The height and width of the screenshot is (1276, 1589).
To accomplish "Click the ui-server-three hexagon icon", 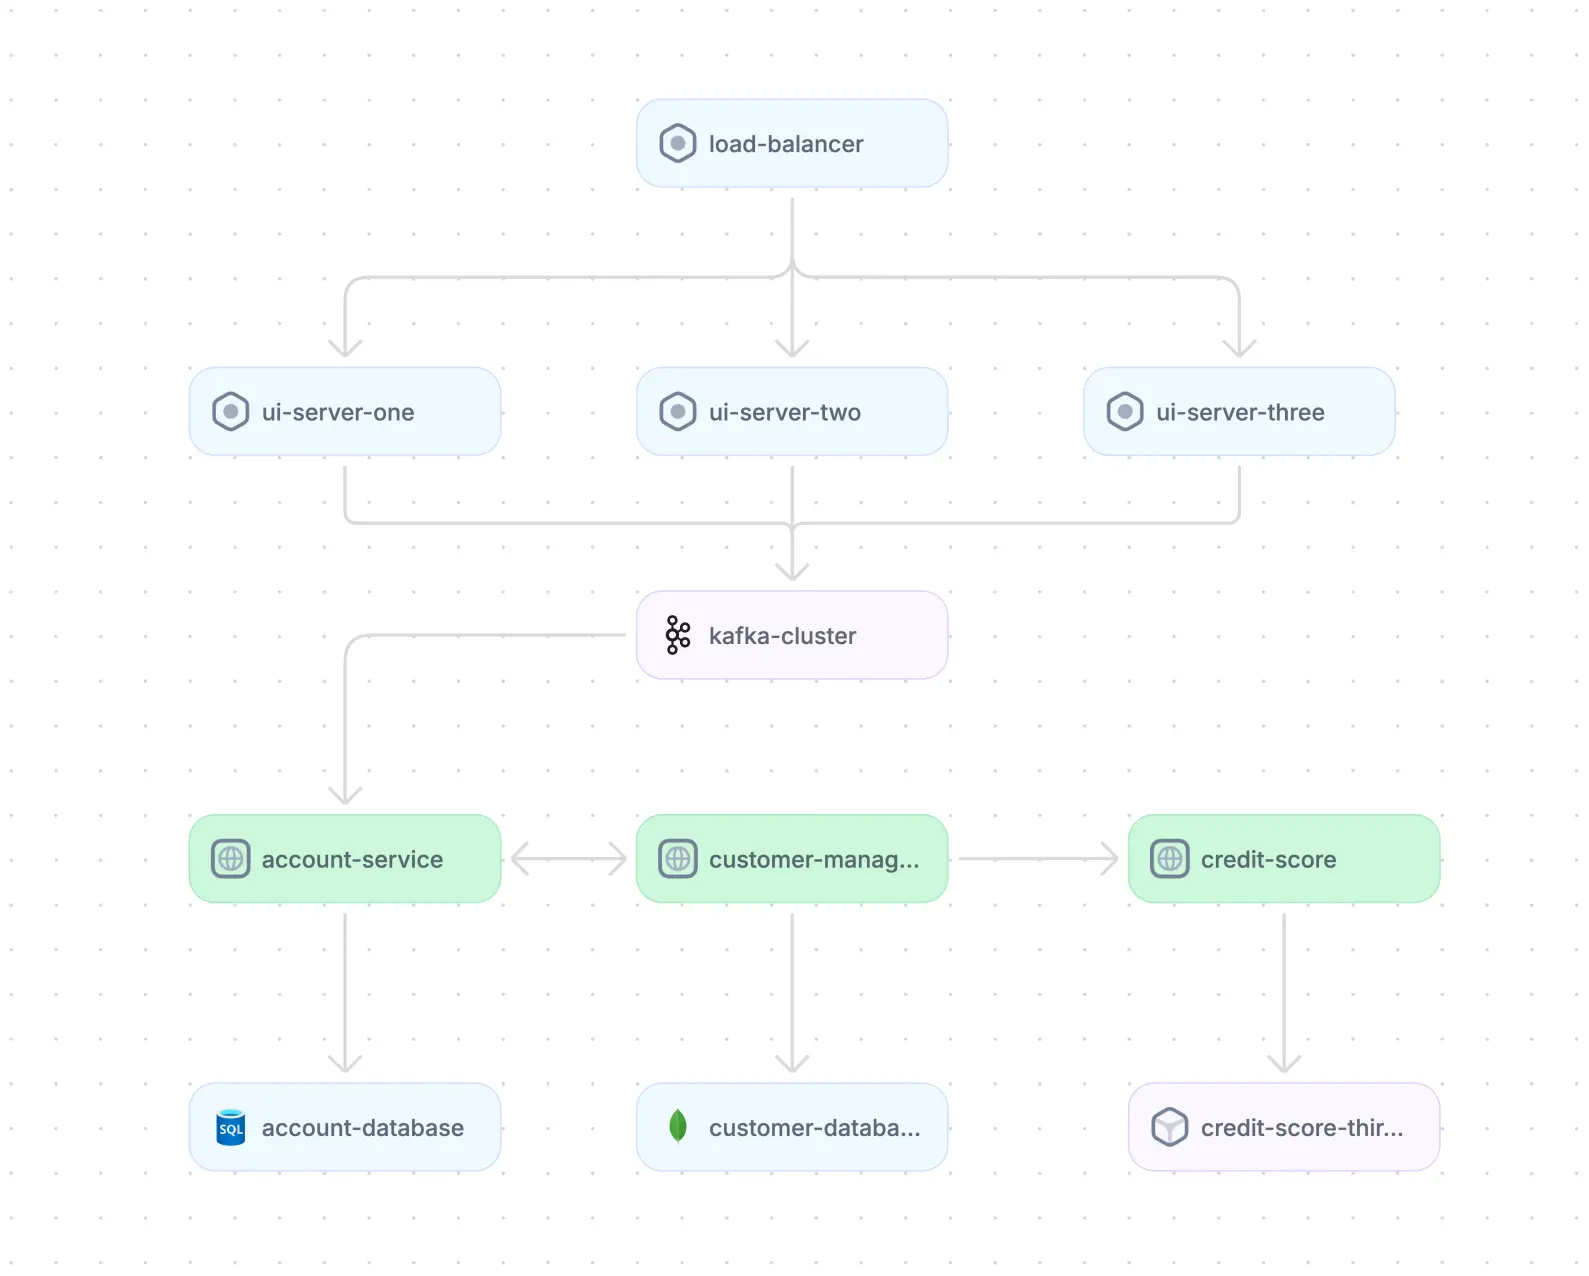I will [x=1124, y=412].
